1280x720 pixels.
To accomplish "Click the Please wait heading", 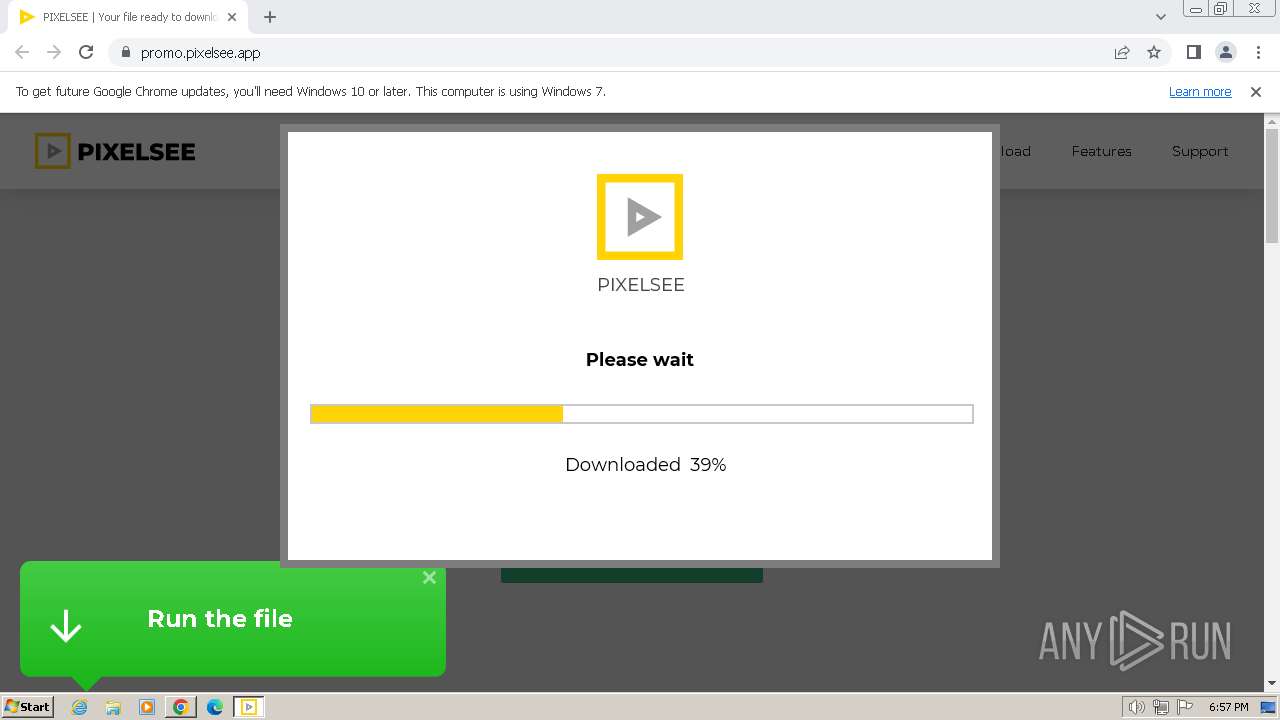I will pyautogui.click(x=640, y=359).
